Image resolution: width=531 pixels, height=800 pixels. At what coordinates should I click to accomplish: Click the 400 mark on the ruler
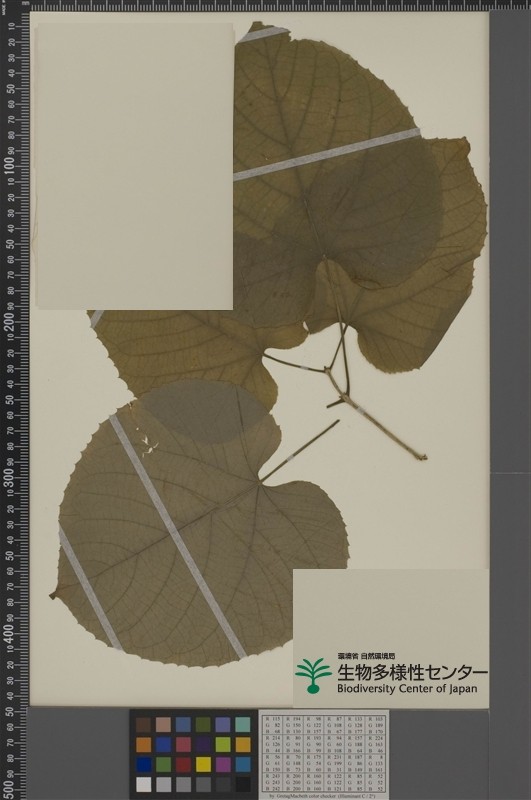[10, 633]
